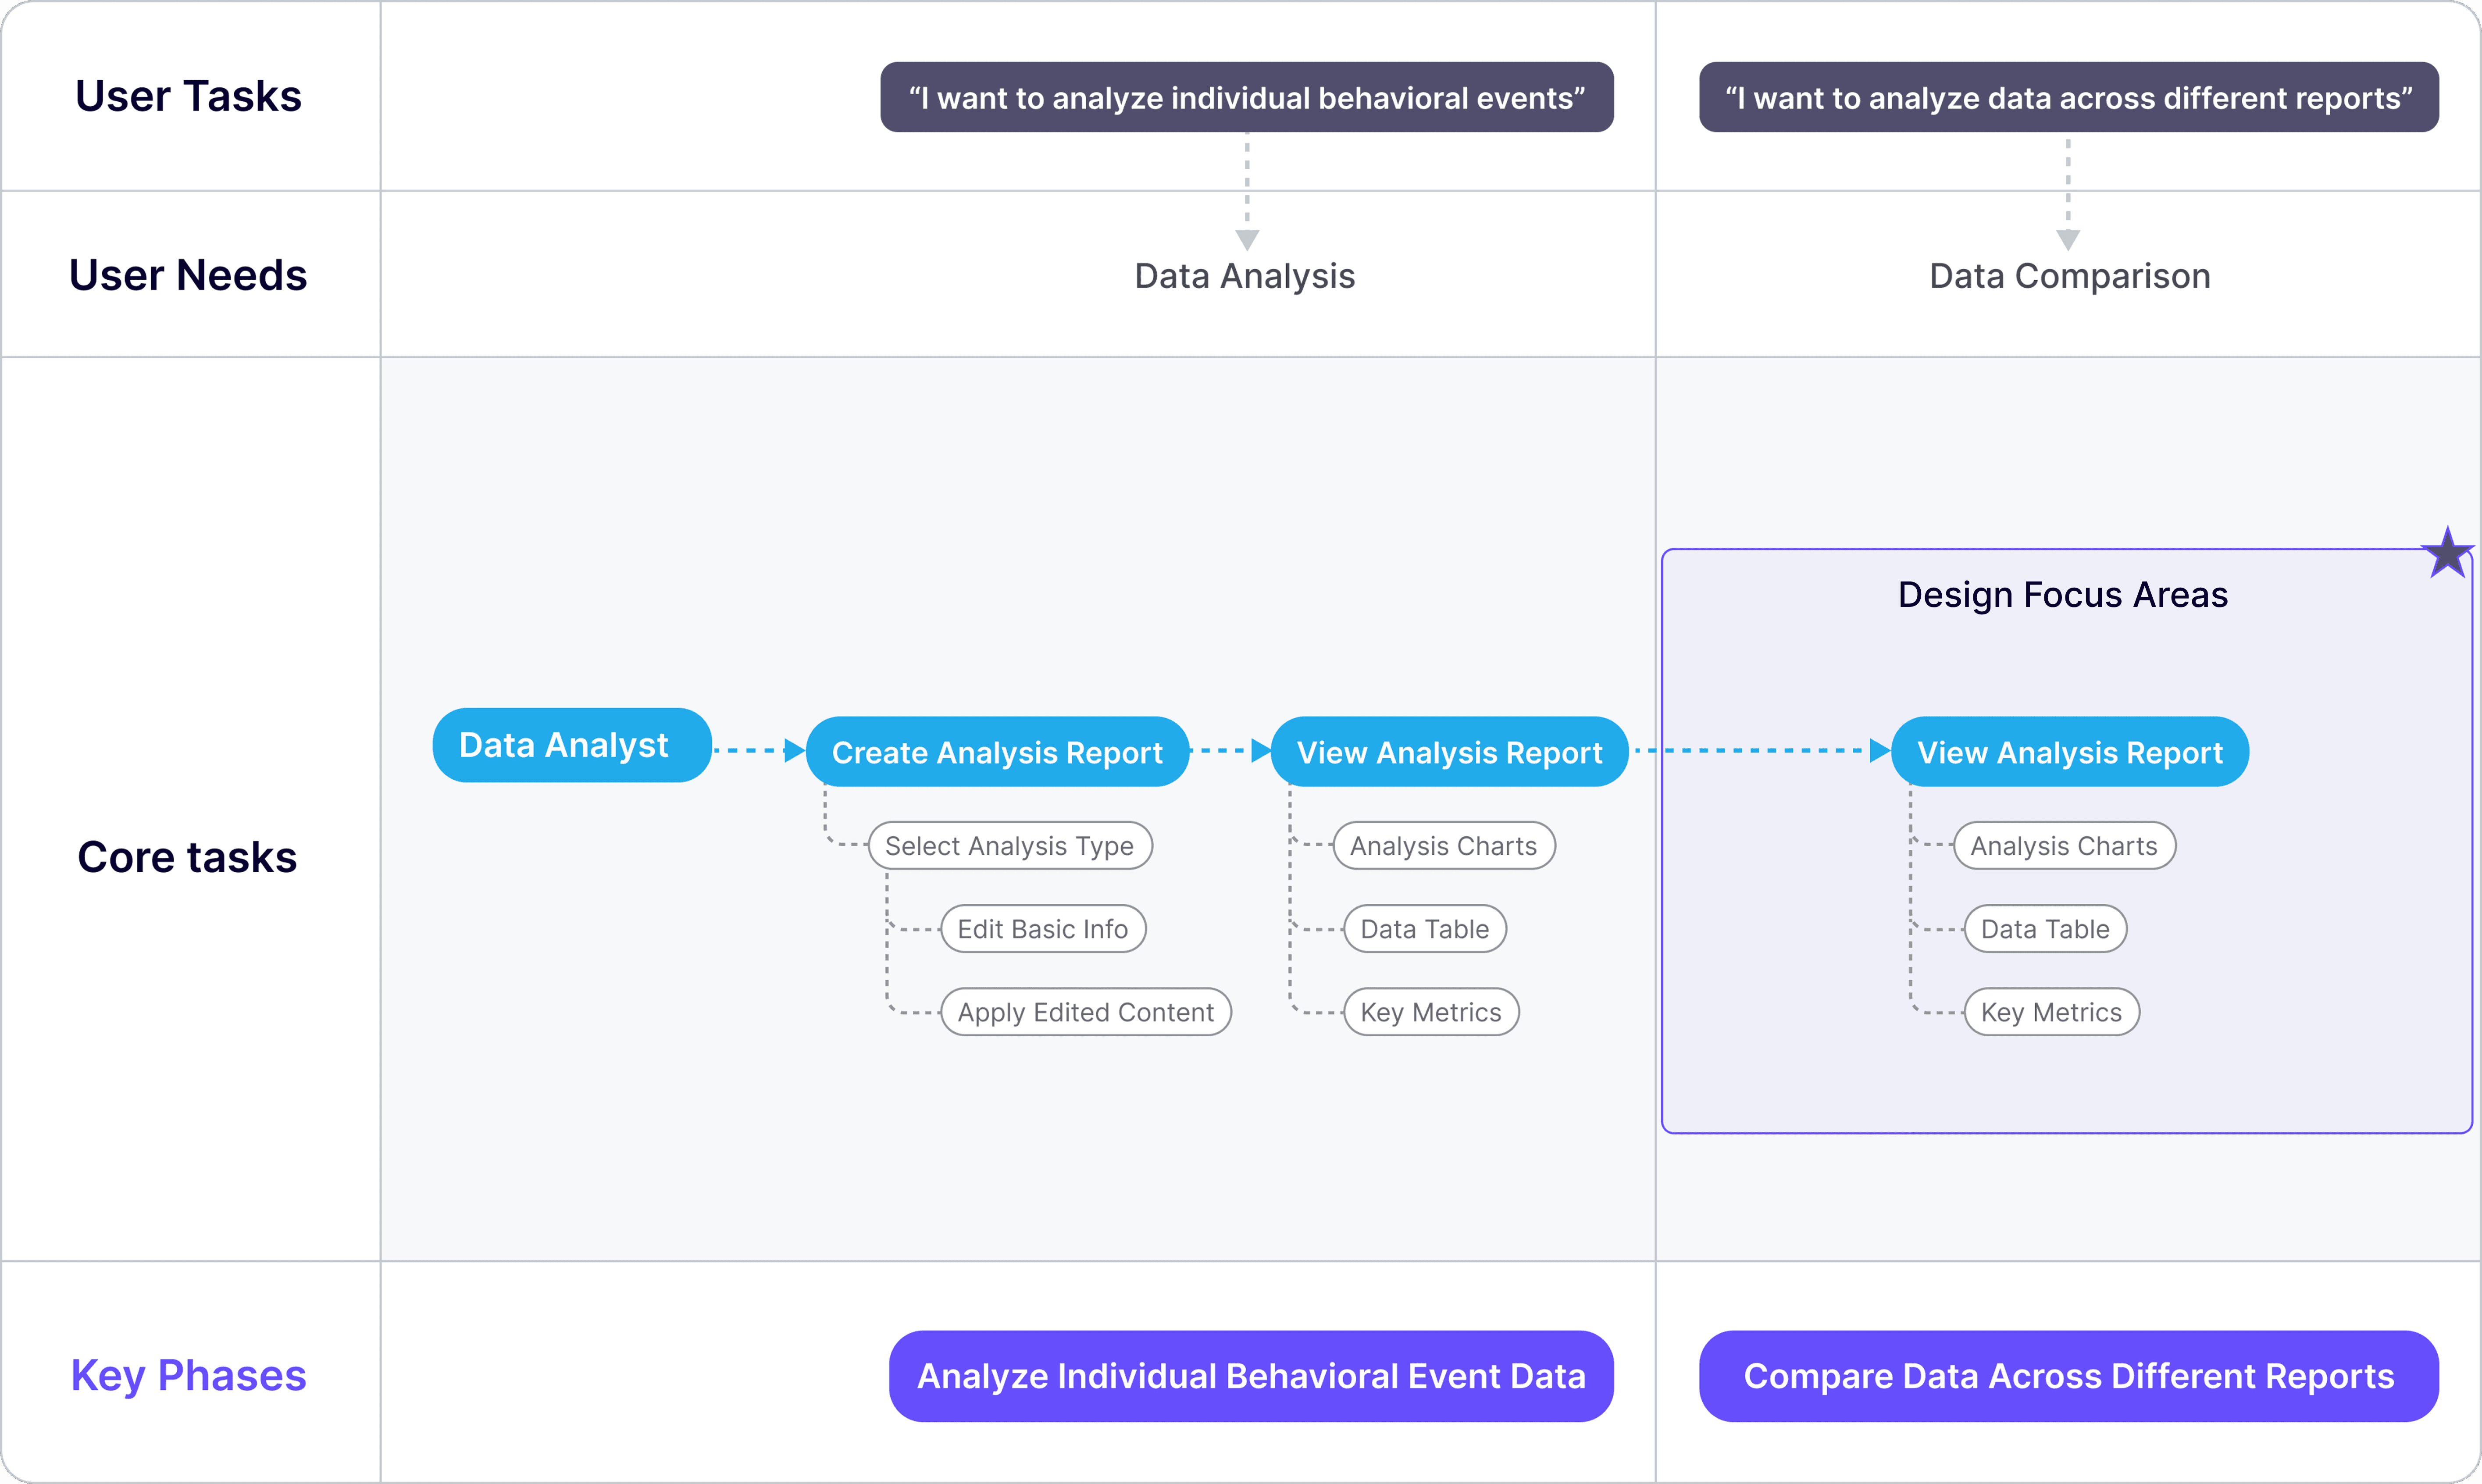Click Data Table in Design Focus Areas
The image size is (2482, 1484).
click(x=2045, y=929)
